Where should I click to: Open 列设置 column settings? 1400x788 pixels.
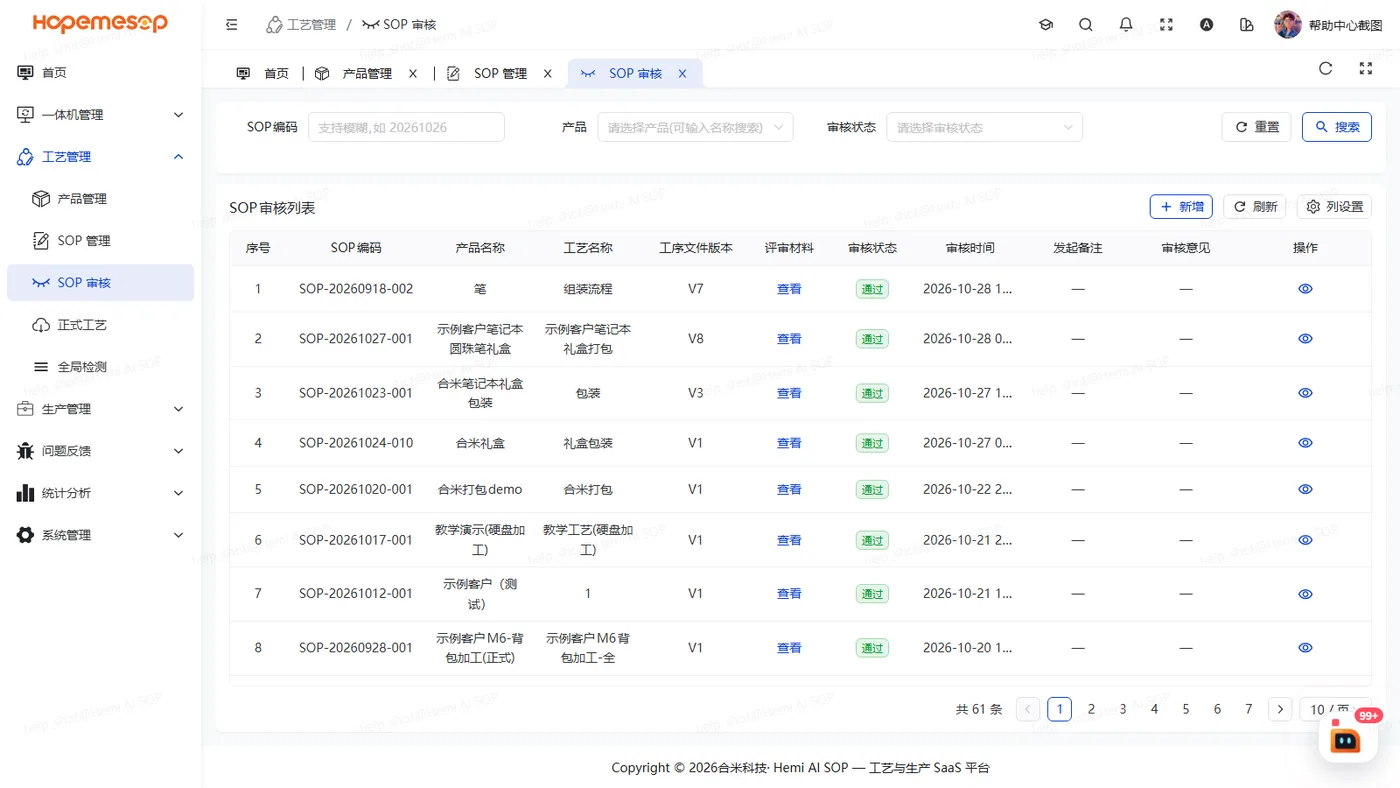pos(1334,207)
